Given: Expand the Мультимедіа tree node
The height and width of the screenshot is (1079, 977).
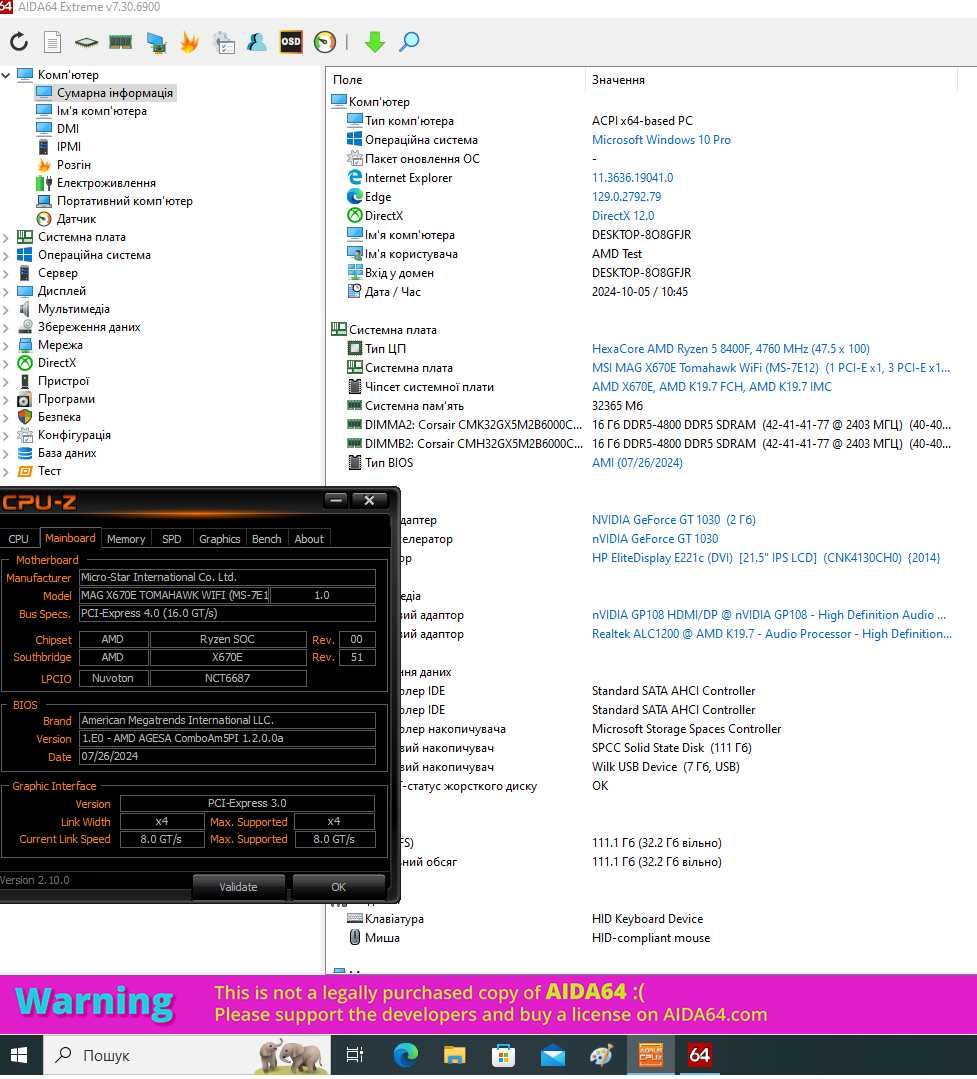Looking at the screenshot, I should tap(6, 309).
